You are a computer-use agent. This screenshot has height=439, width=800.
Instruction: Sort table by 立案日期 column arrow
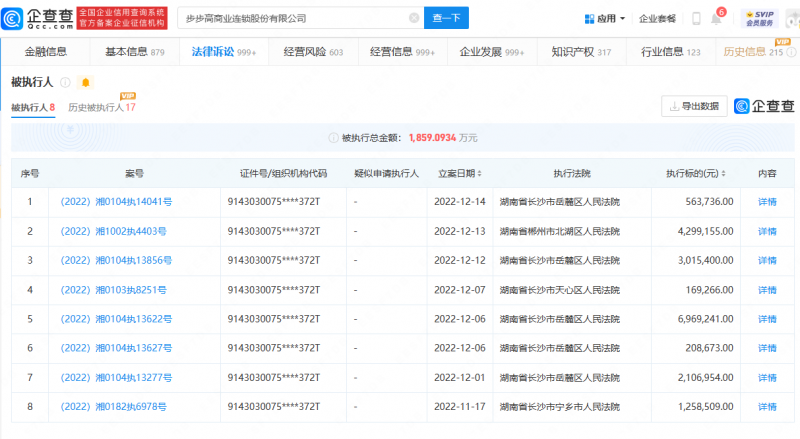click(x=485, y=173)
